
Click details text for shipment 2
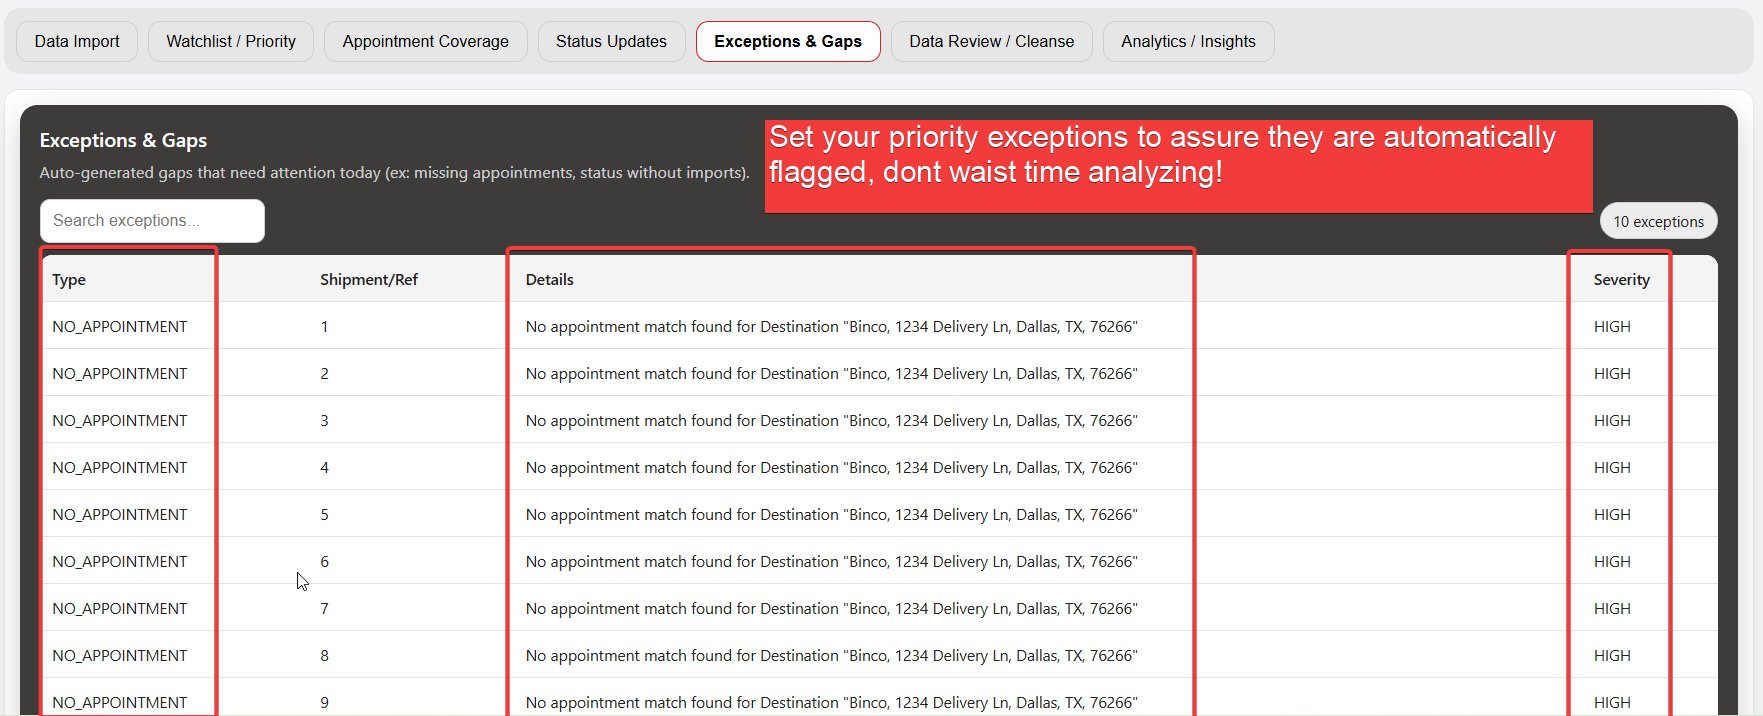[832, 373]
